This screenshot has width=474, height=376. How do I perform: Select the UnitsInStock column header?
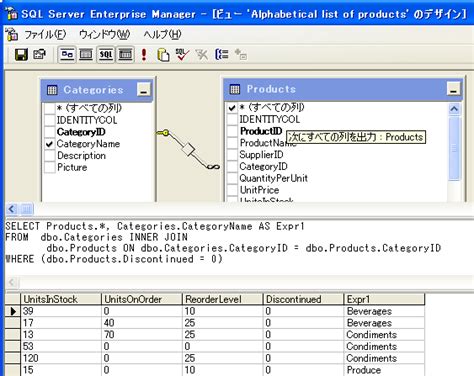[x=61, y=299]
